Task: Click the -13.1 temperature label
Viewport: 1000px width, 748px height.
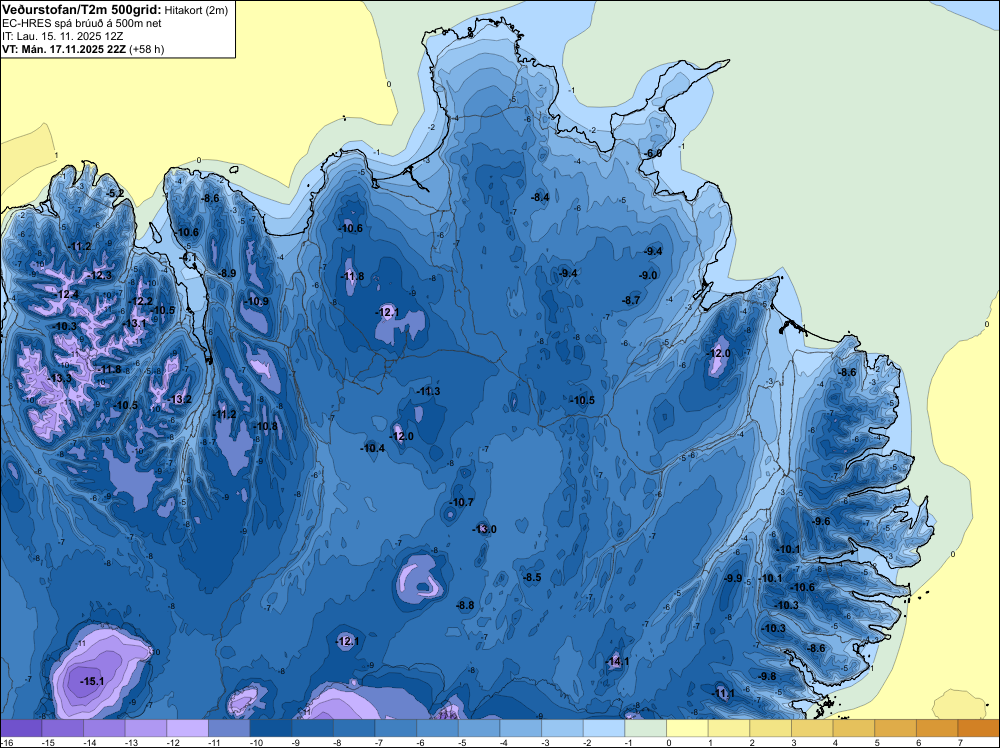Action: pyautogui.click(x=134, y=323)
